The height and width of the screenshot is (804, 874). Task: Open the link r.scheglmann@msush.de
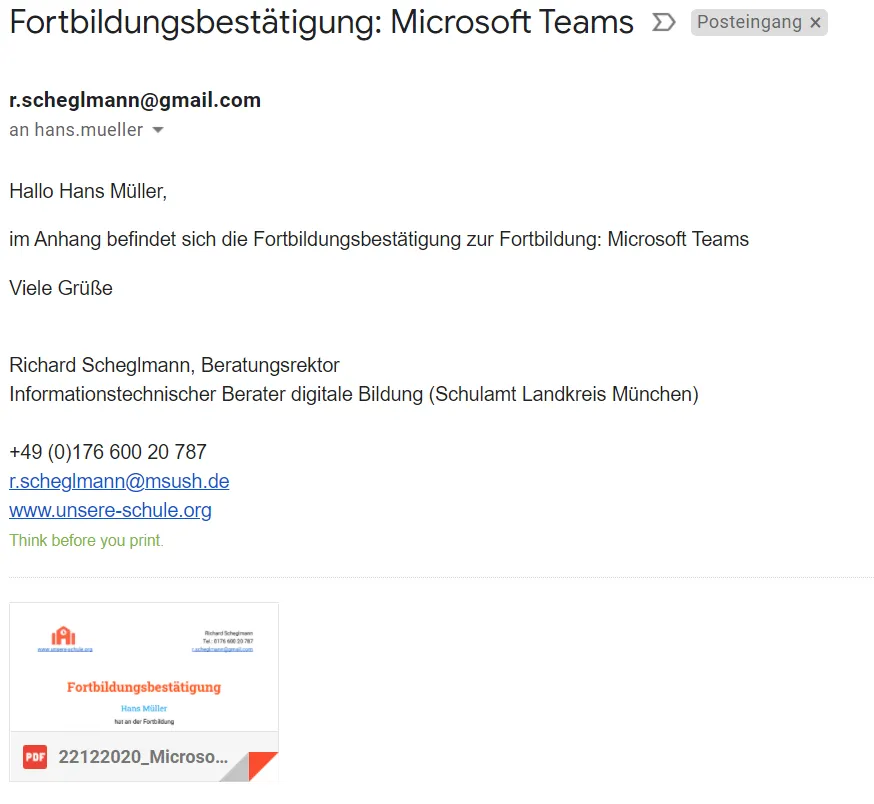pyautogui.click(x=118, y=481)
